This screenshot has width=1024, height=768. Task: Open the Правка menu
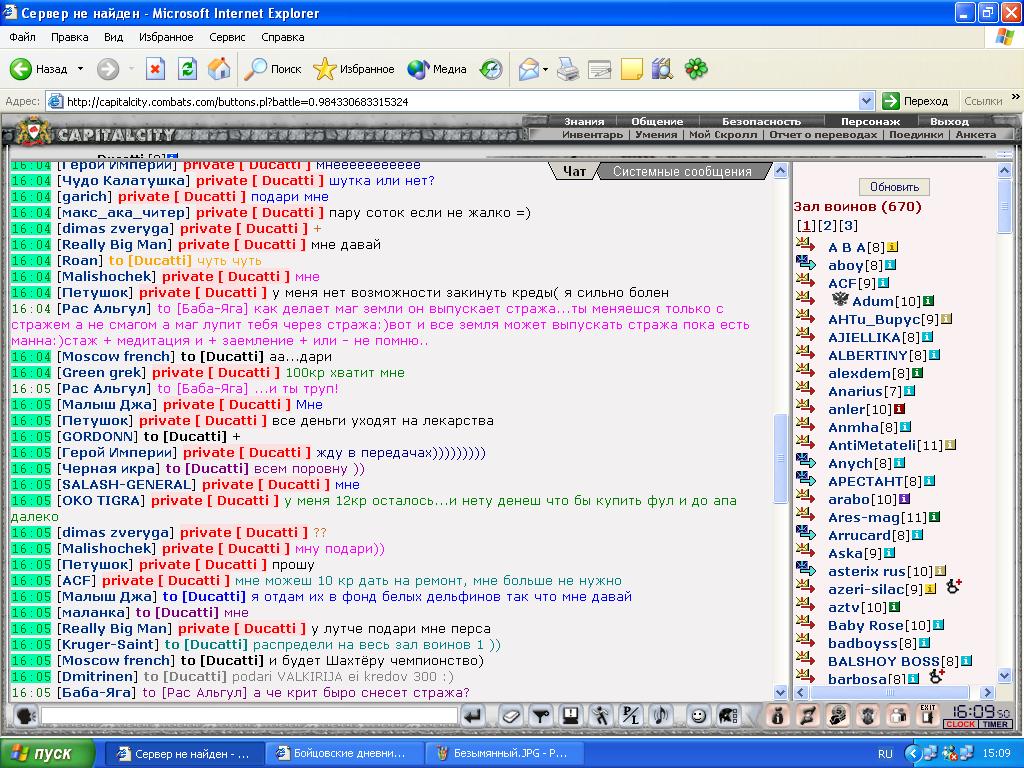pos(70,37)
